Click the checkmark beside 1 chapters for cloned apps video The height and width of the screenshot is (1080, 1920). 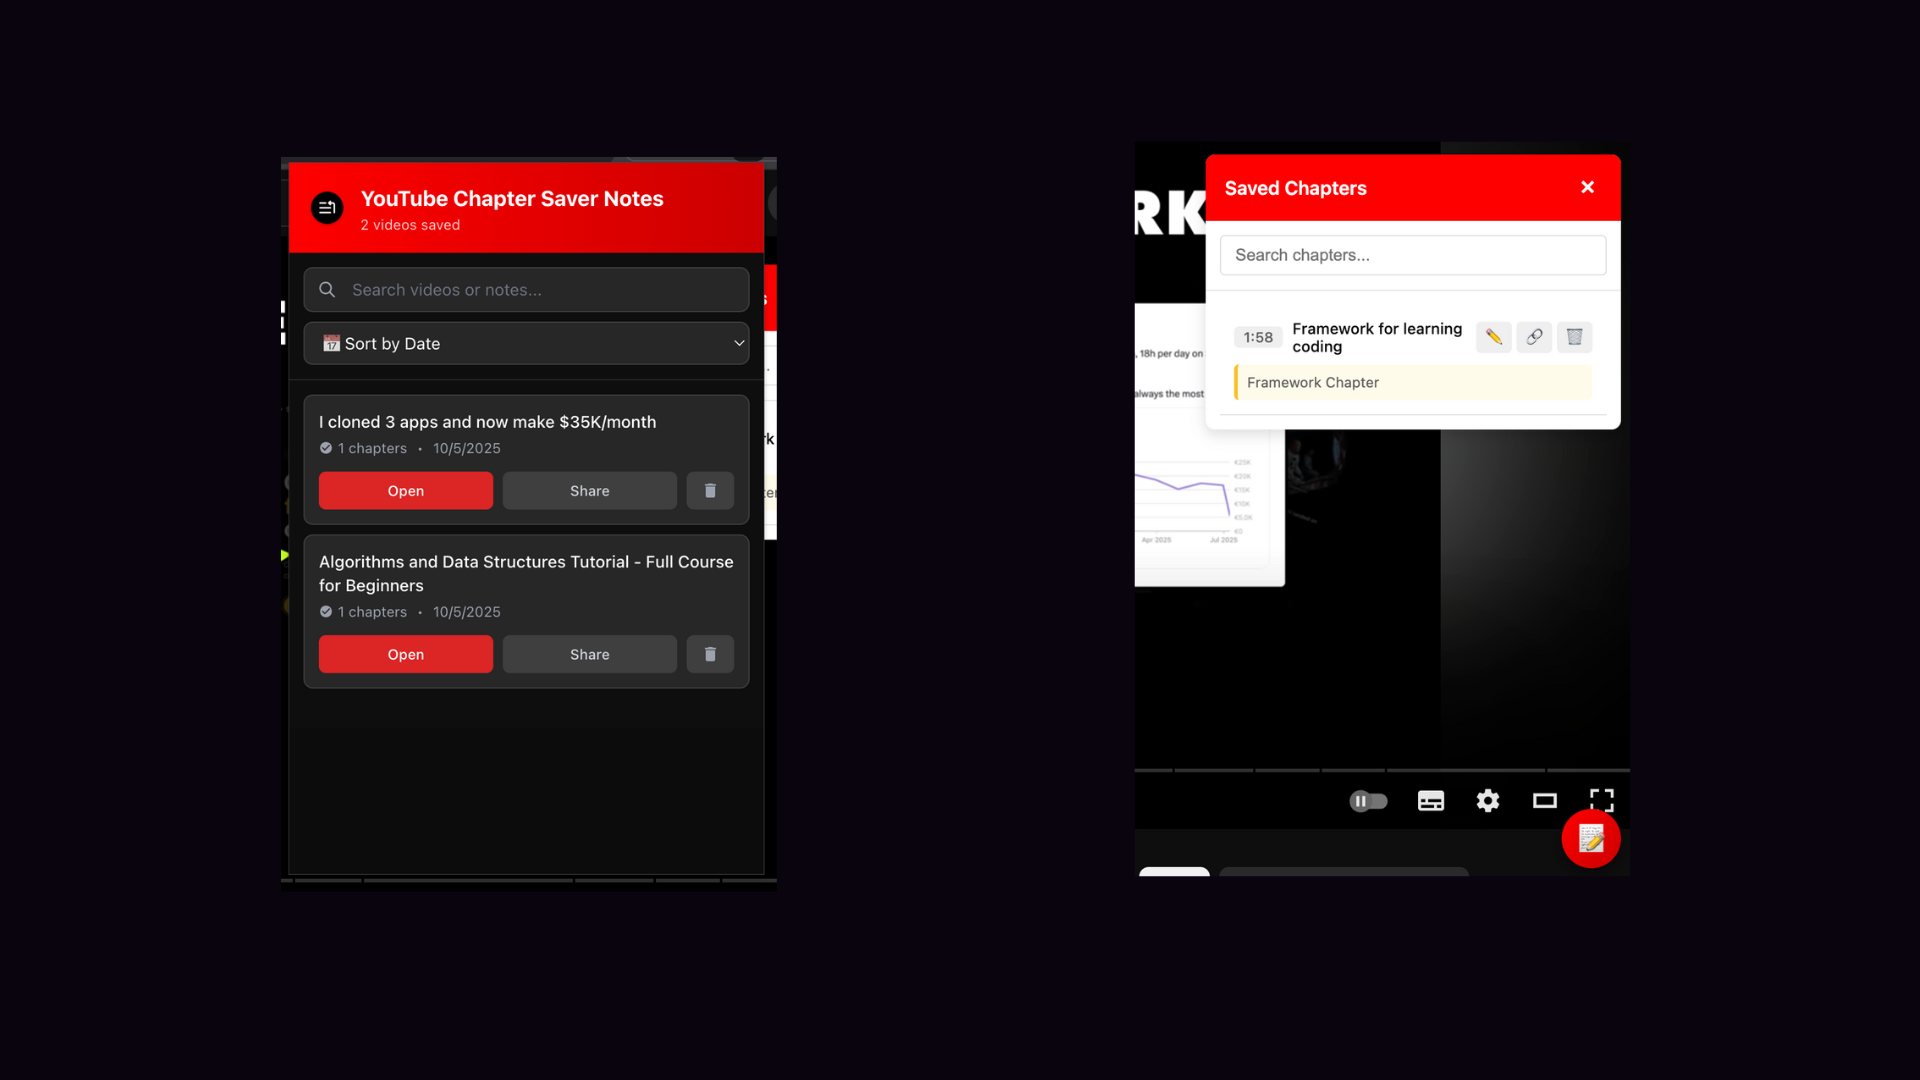click(x=325, y=448)
